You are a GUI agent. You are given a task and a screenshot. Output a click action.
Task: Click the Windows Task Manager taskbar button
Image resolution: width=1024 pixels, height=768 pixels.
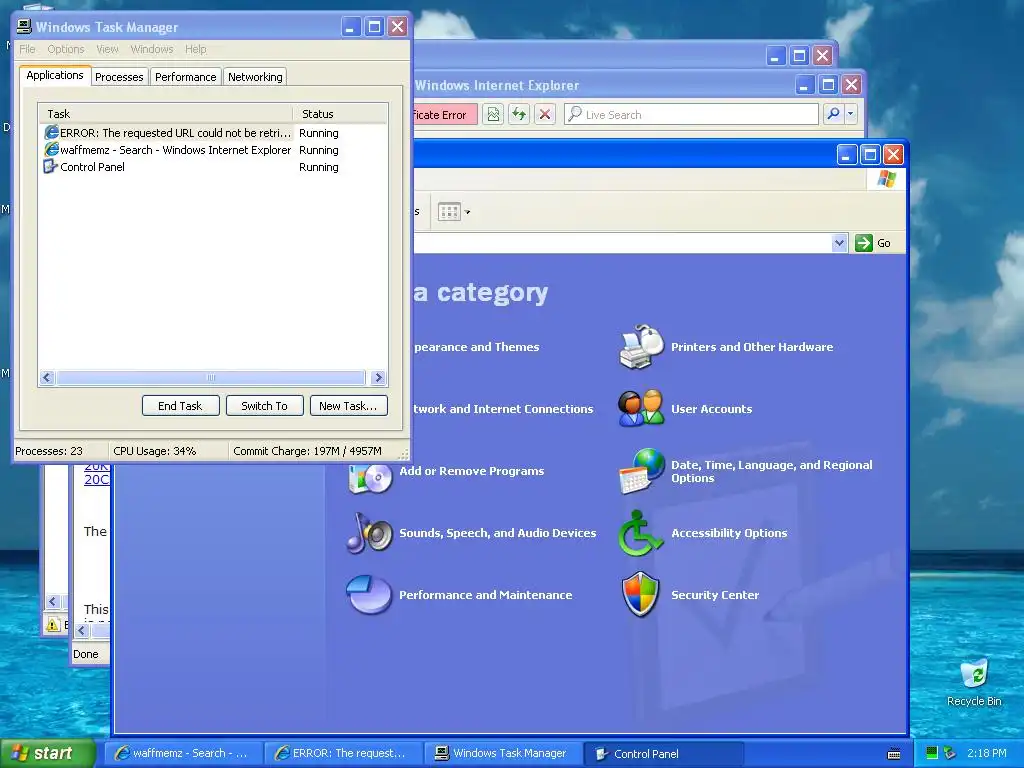click(503, 754)
